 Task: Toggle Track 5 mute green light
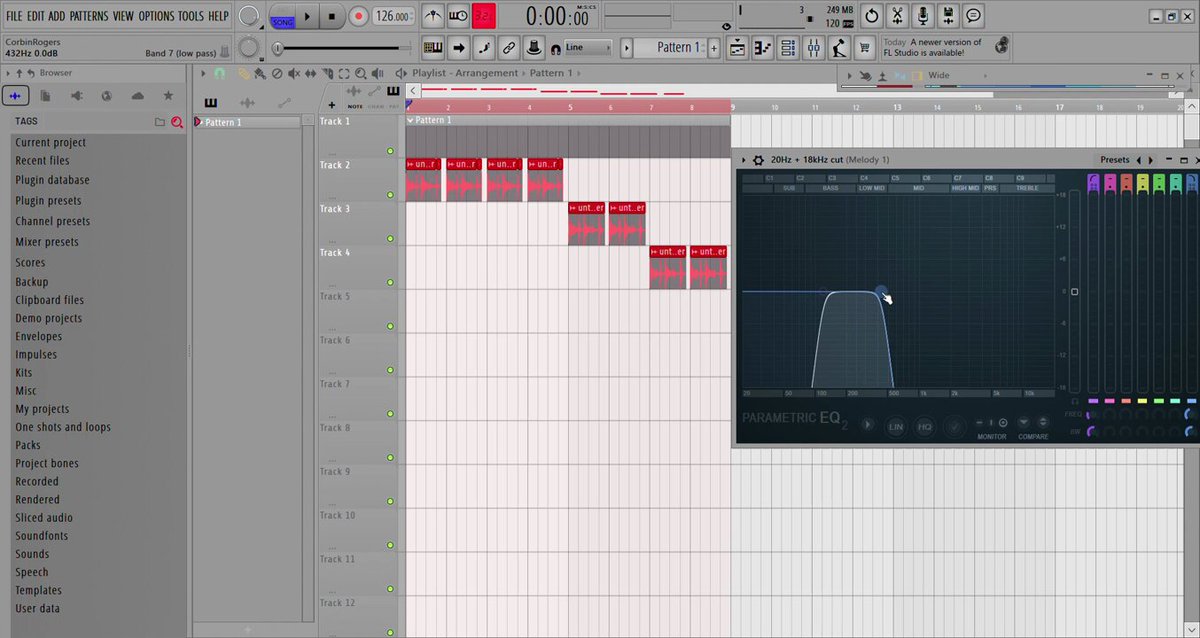[x=390, y=326]
